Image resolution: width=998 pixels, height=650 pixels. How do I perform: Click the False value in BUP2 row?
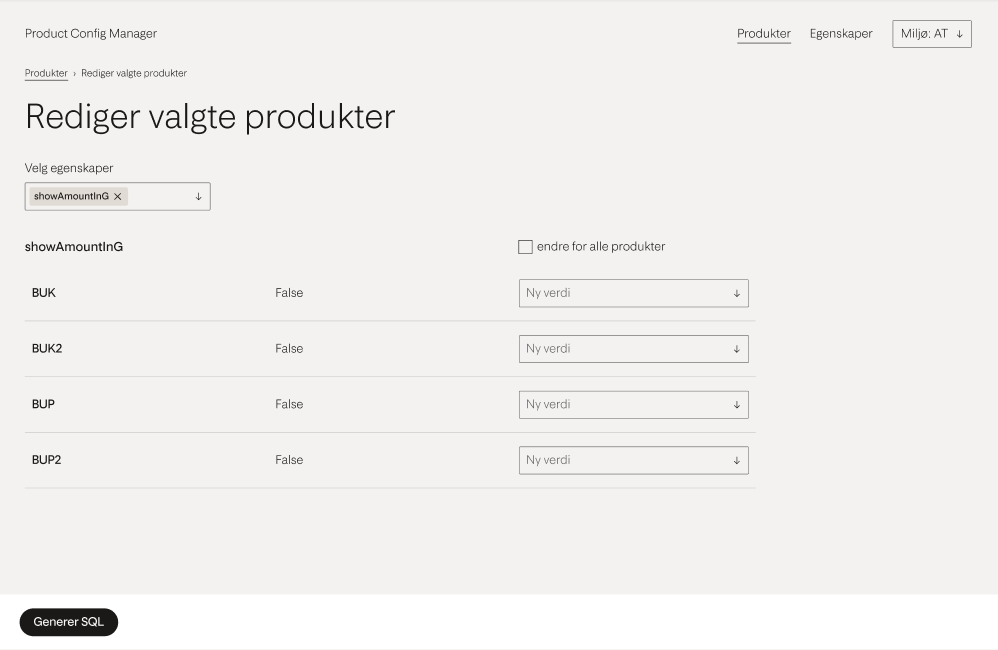click(x=289, y=460)
